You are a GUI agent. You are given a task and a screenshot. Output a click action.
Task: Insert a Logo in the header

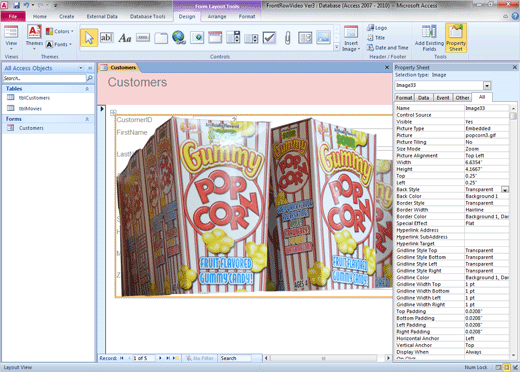377,28
